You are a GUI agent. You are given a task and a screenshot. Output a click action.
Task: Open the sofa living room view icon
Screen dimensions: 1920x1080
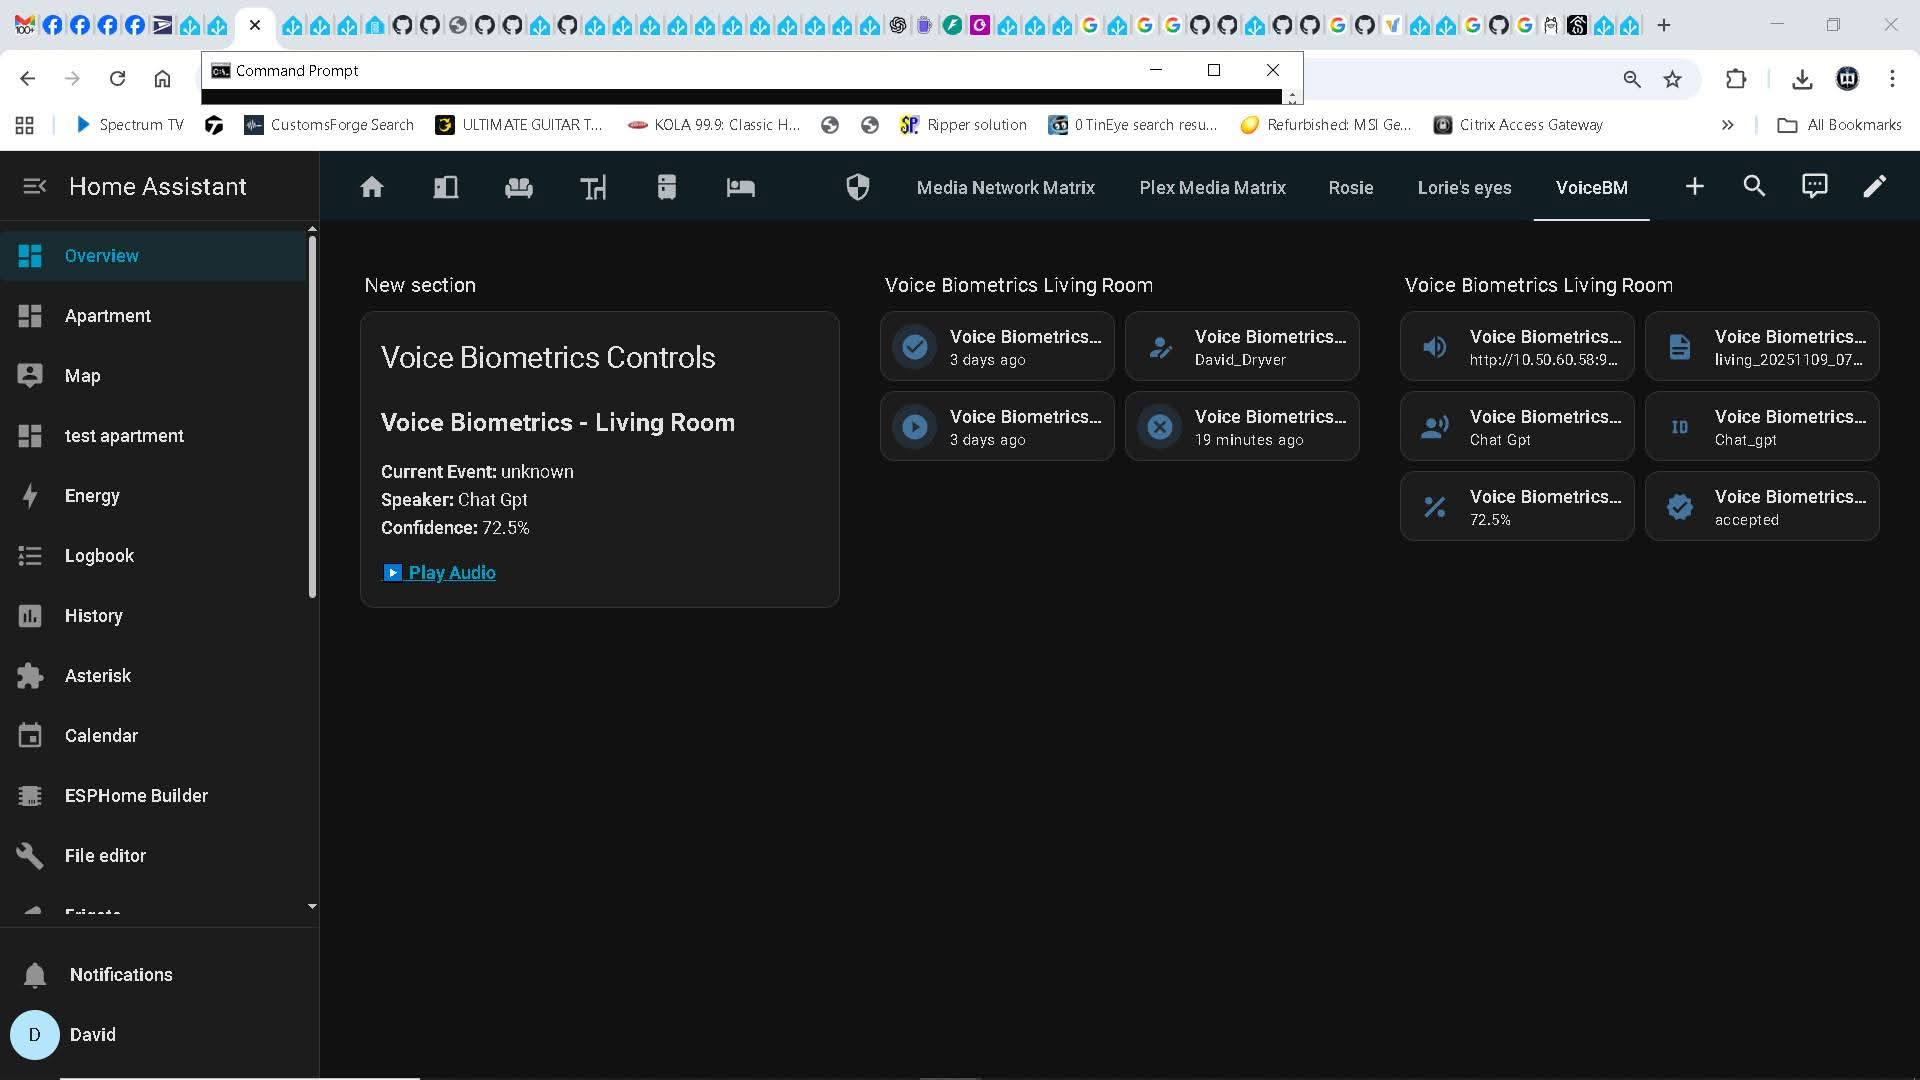(518, 187)
